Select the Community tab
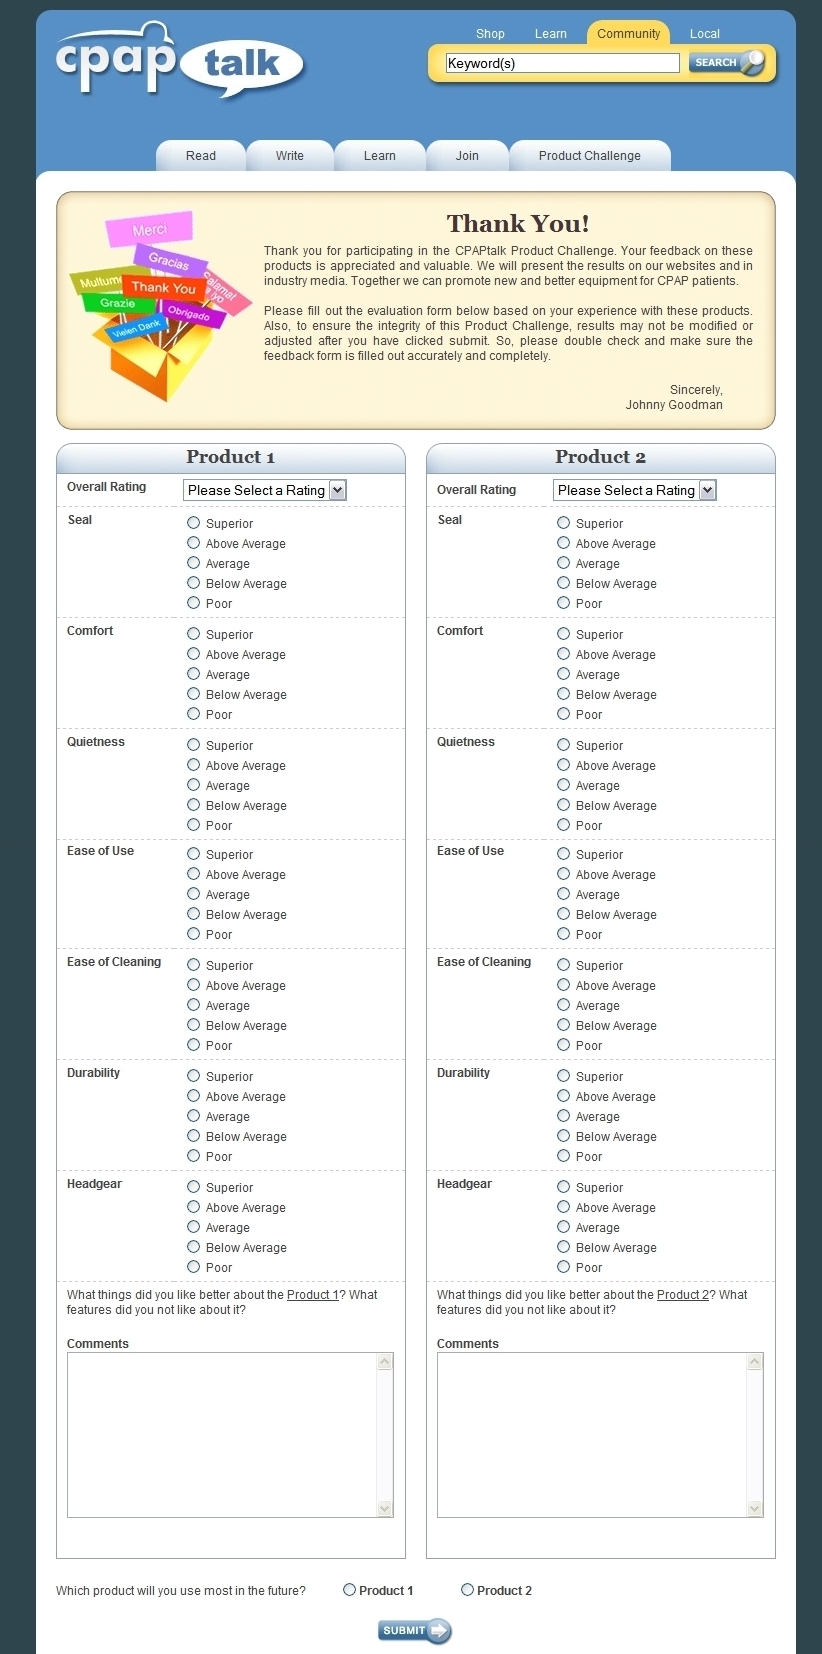The image size is (822, 1654). tap(628, 34)
